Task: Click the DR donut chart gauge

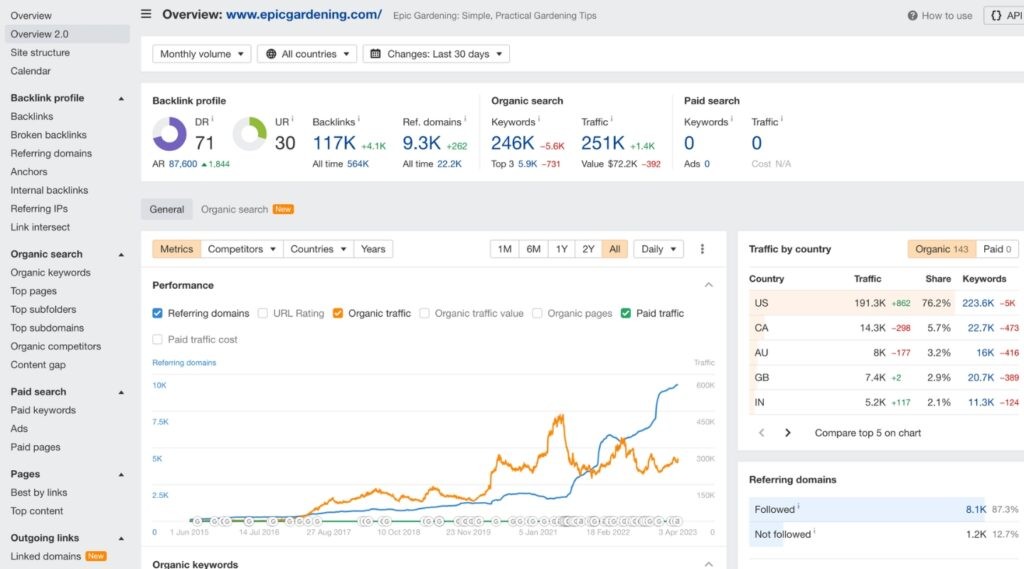Action: pos(169,135)
